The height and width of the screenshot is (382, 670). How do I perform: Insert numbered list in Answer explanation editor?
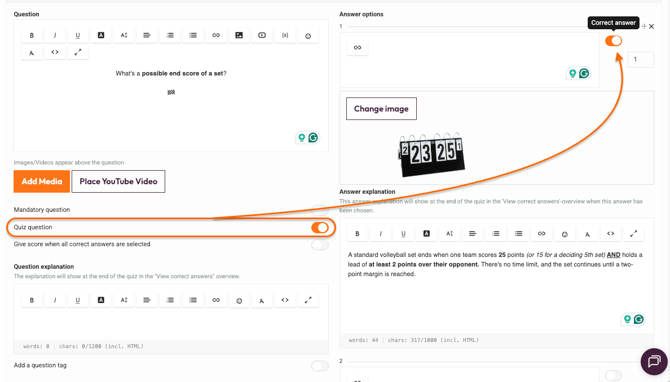point(496,234)
